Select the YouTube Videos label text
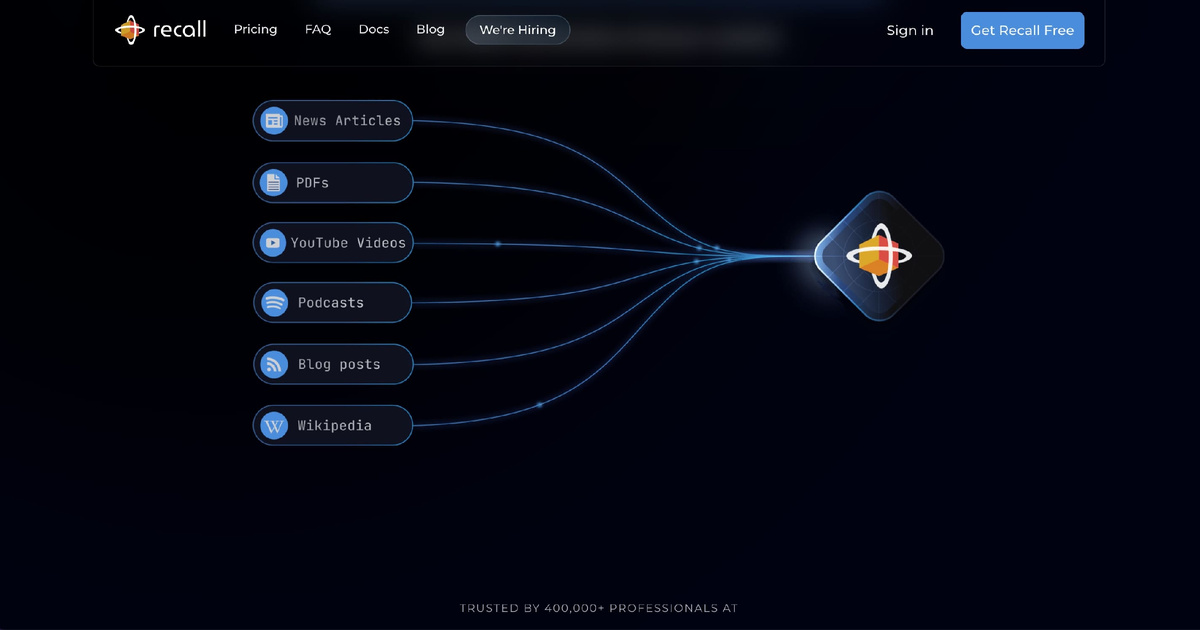 coord(348,243)
